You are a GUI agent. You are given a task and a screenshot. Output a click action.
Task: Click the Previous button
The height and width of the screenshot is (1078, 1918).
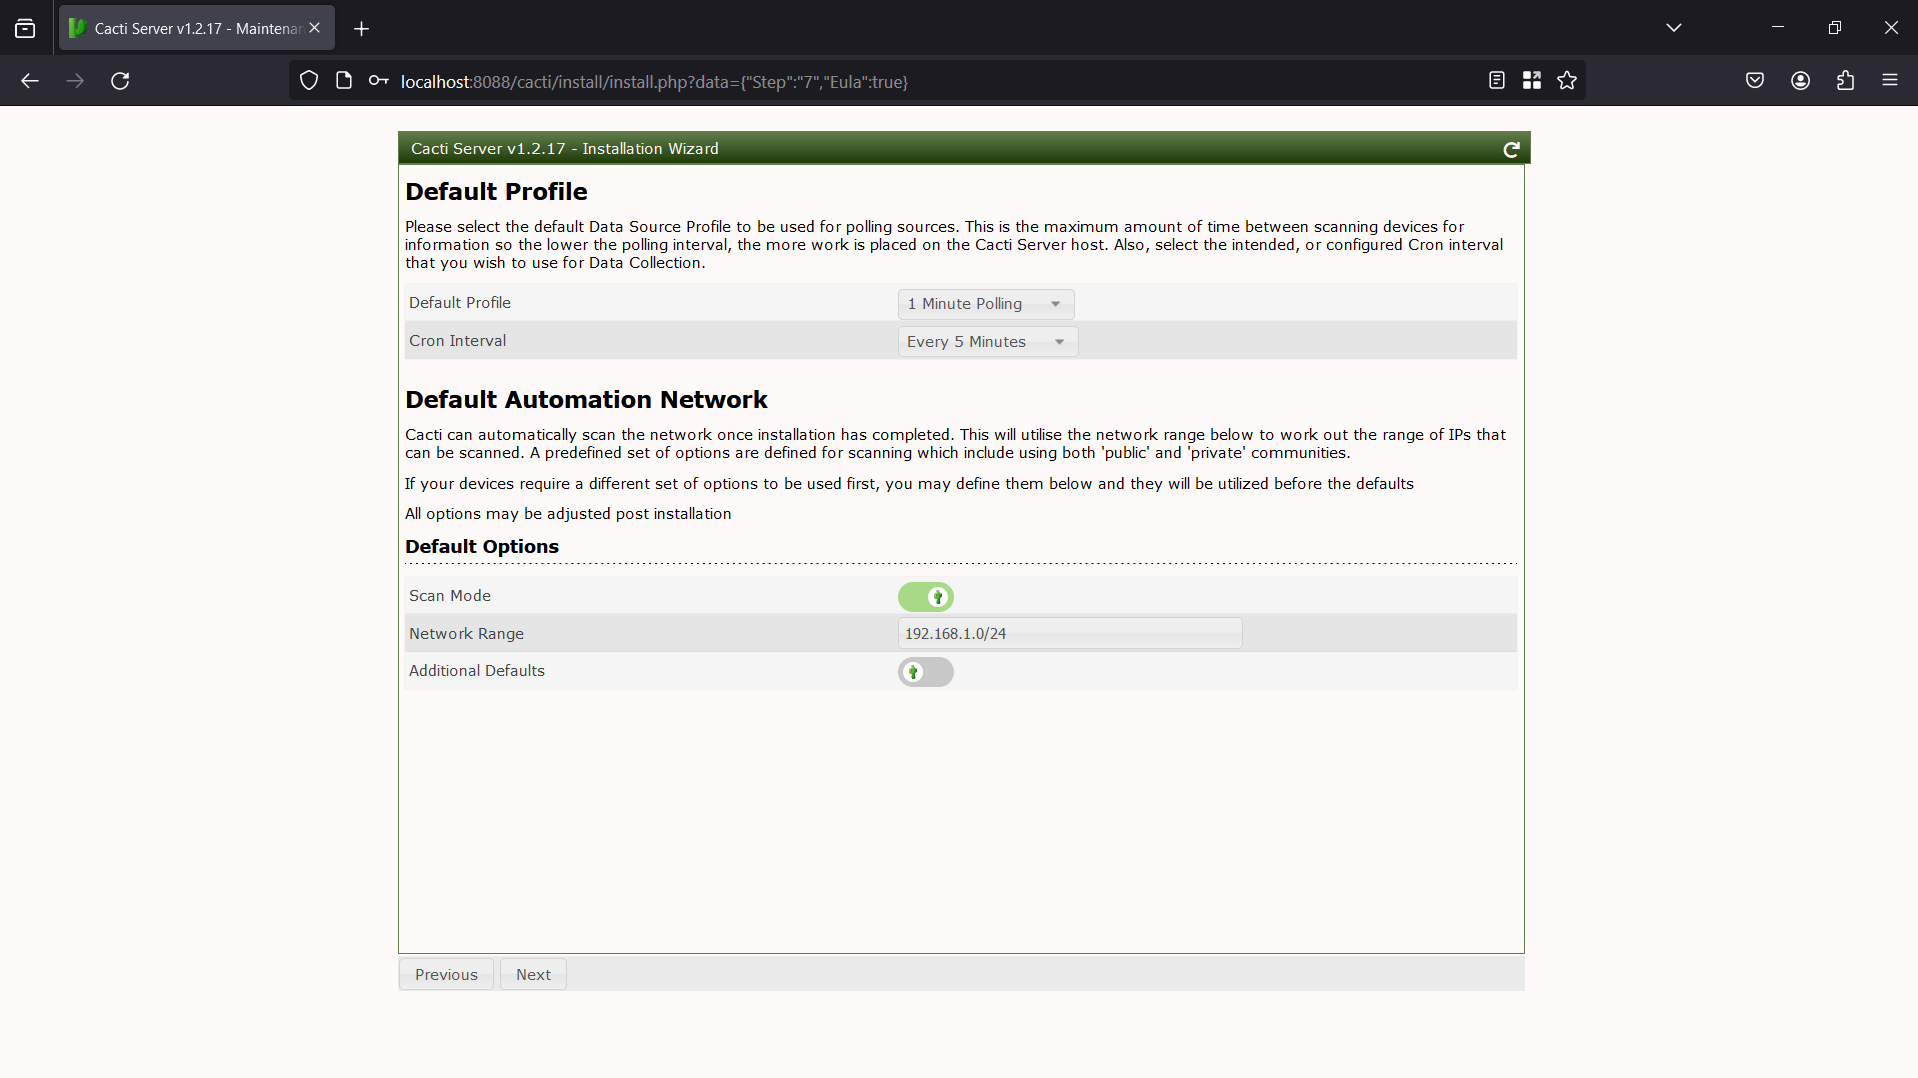click(446, 975)
